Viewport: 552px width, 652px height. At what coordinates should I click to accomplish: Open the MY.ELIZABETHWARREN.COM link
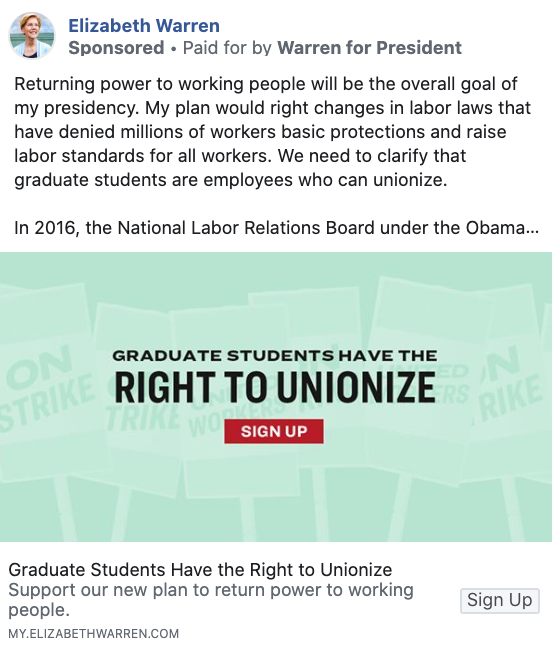click(94, 634)
